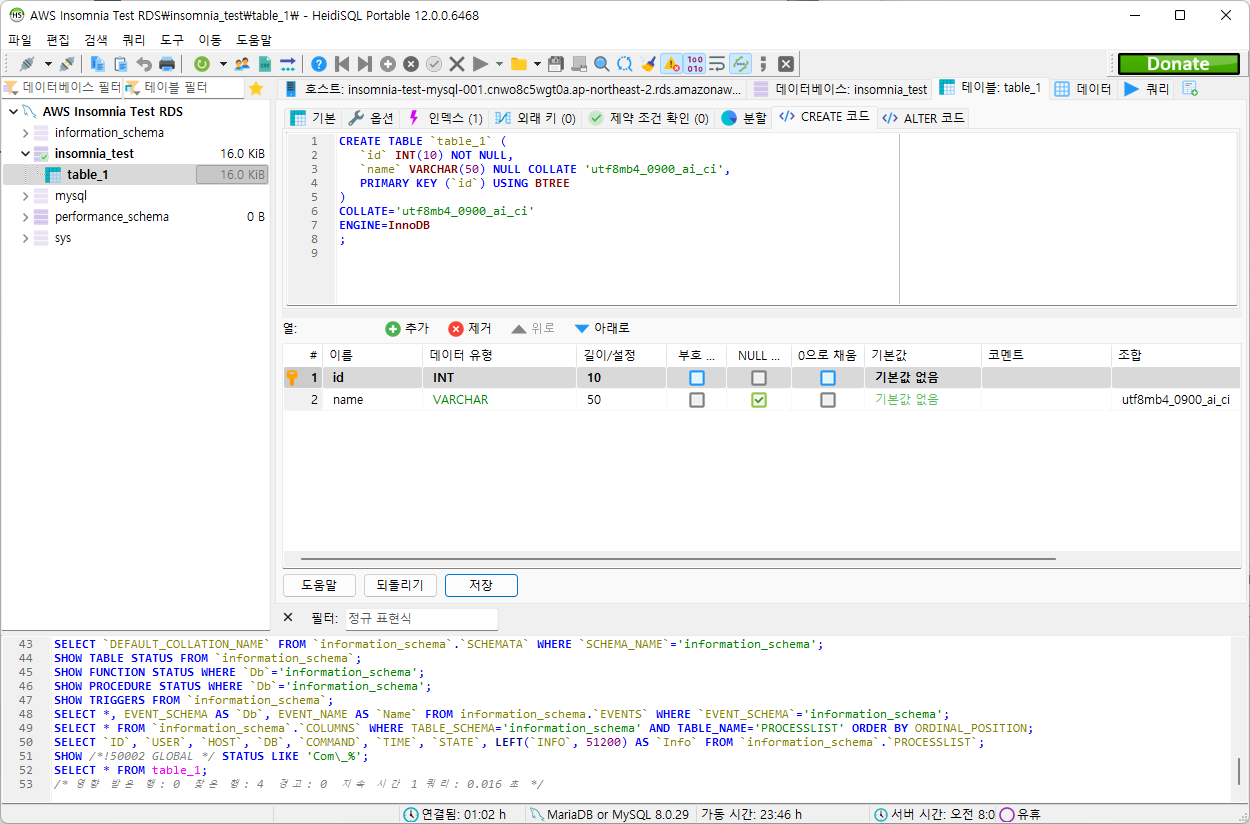Click the magnifier search text icon
This screenshot has width=1250, height=824.
tap(602, 64)
